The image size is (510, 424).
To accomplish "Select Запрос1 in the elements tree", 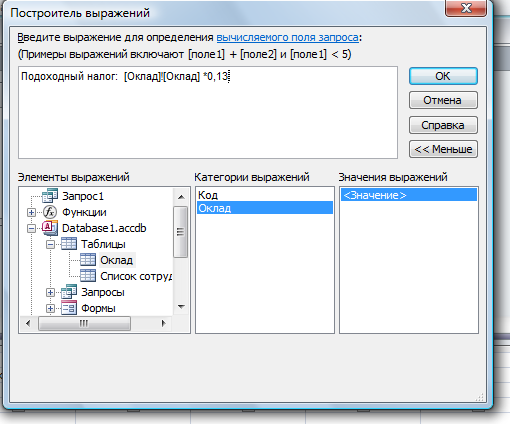I will (x=83, y=196).
